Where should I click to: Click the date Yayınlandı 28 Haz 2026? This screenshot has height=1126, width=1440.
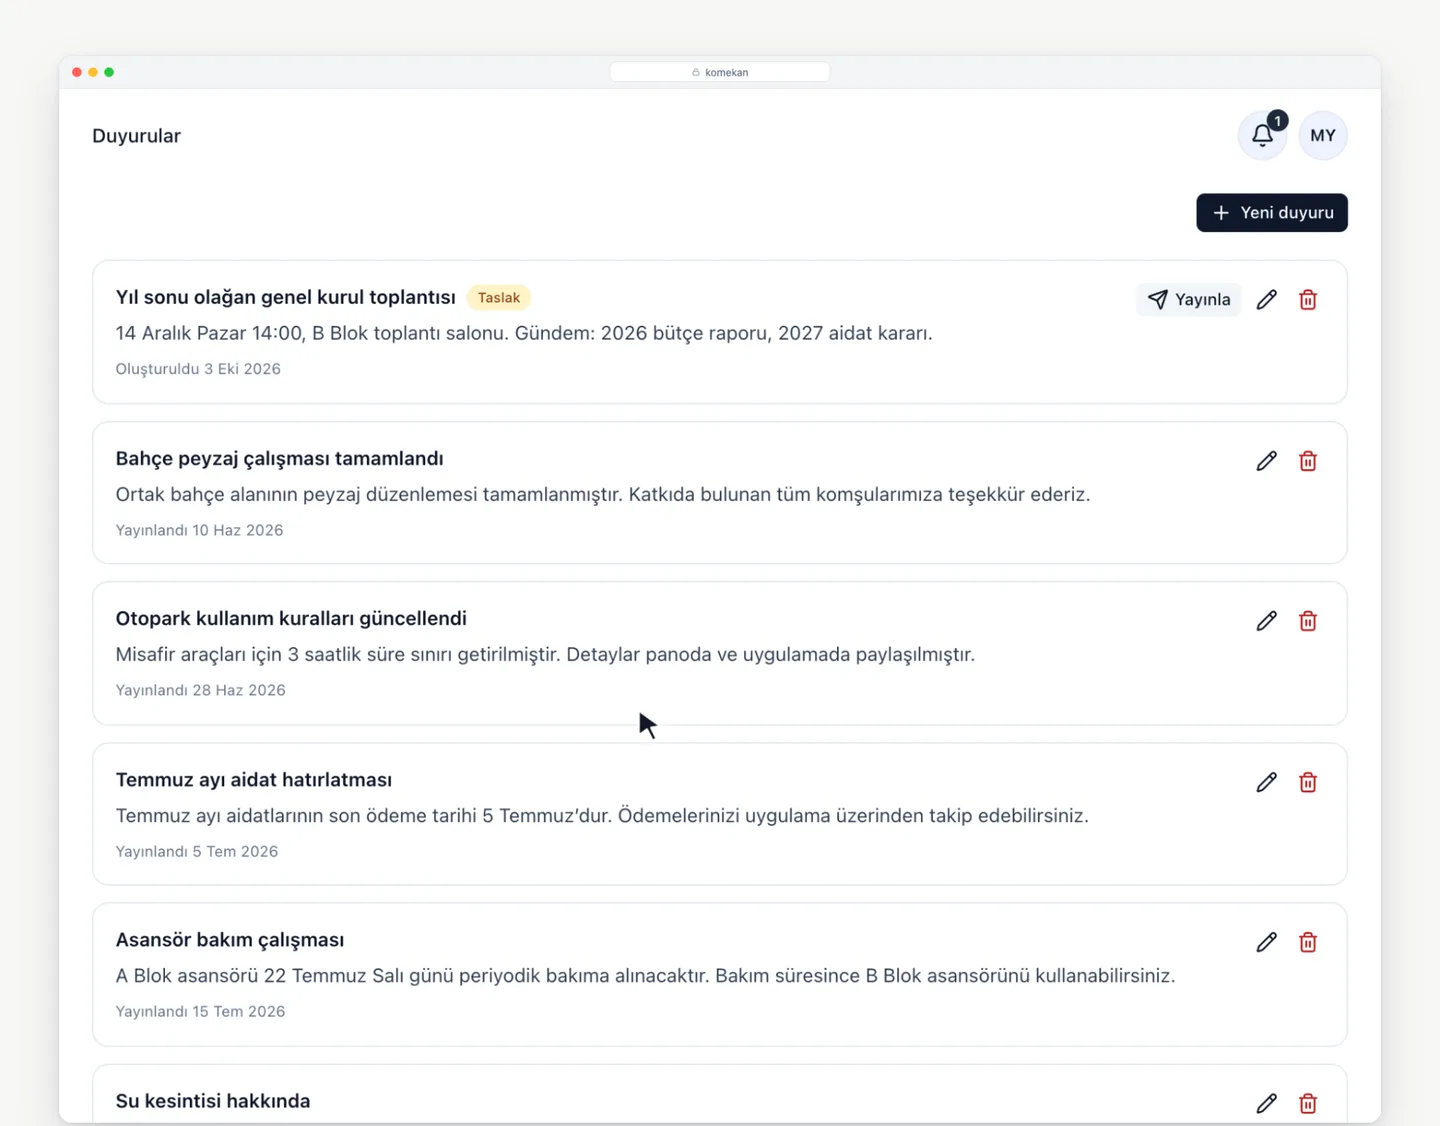tap(200, 690)
